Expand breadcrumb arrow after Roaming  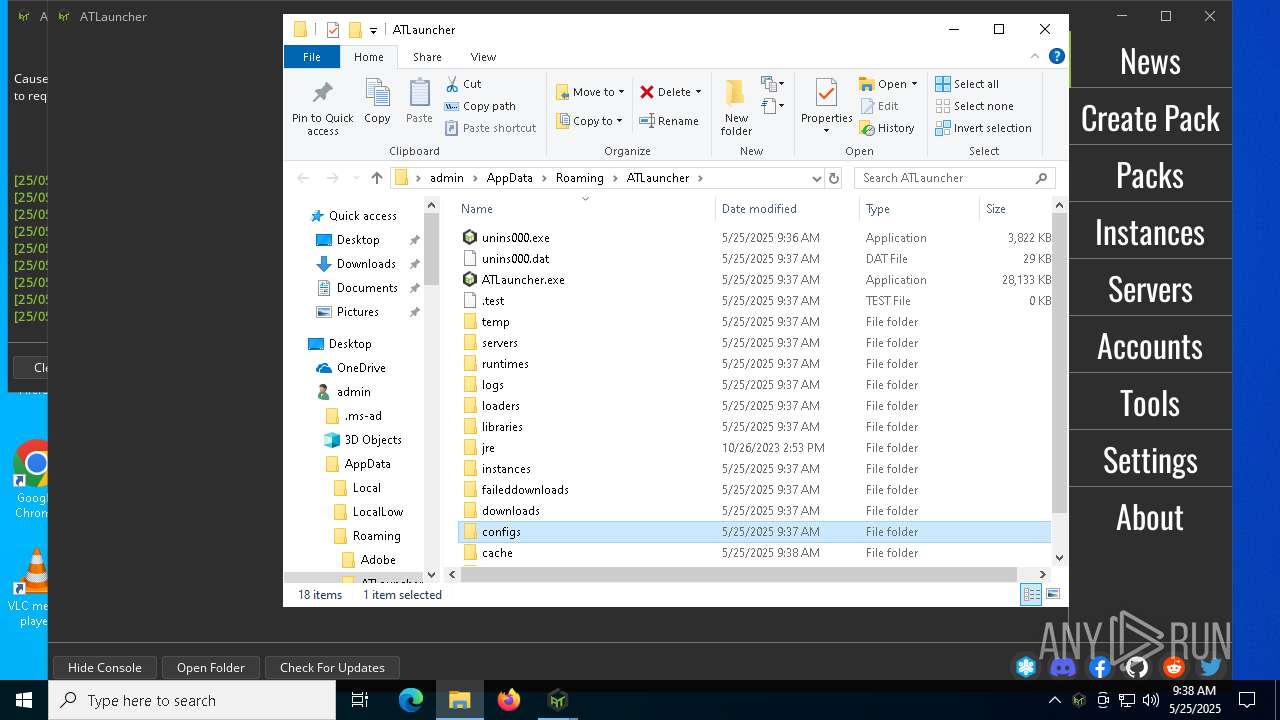pyautogui.click(x=615, y=178)
